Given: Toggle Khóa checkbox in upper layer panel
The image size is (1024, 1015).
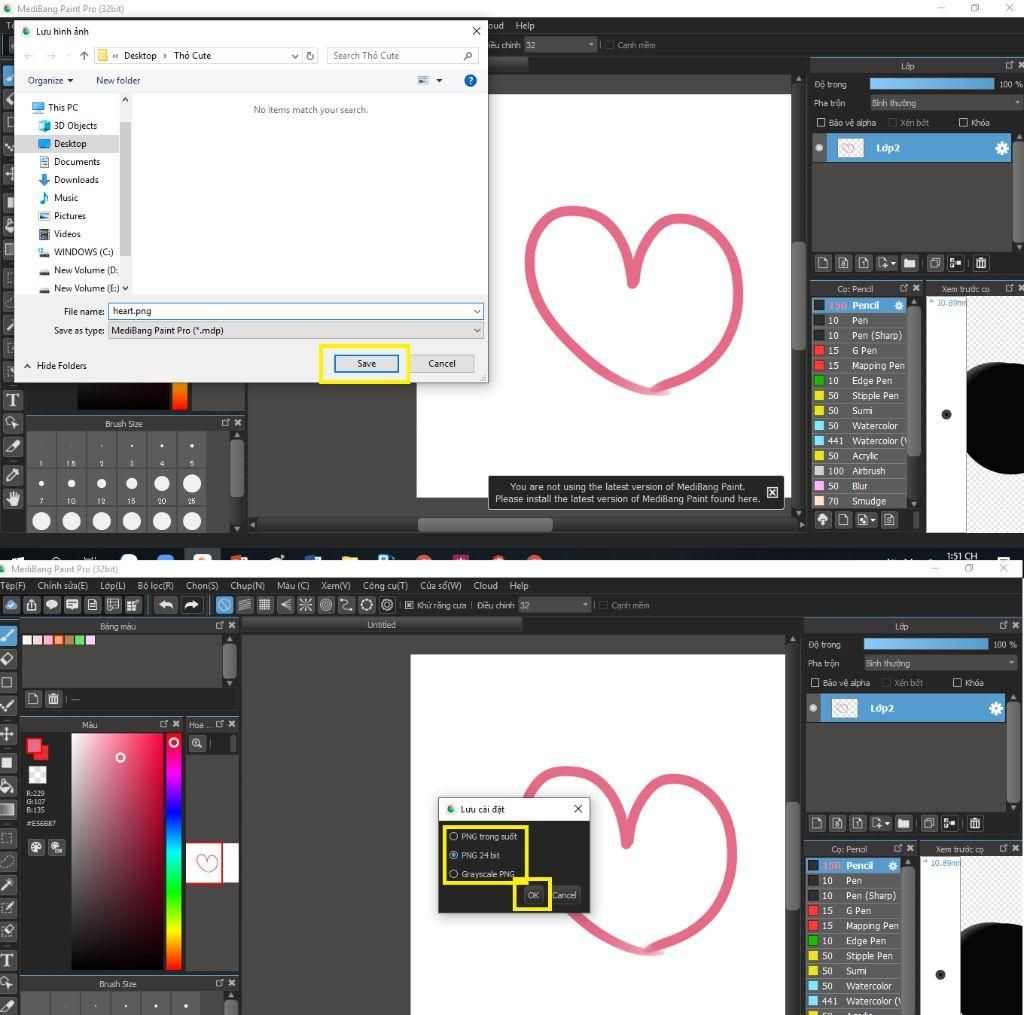Looking at the screenshot, I should point(963,123).
